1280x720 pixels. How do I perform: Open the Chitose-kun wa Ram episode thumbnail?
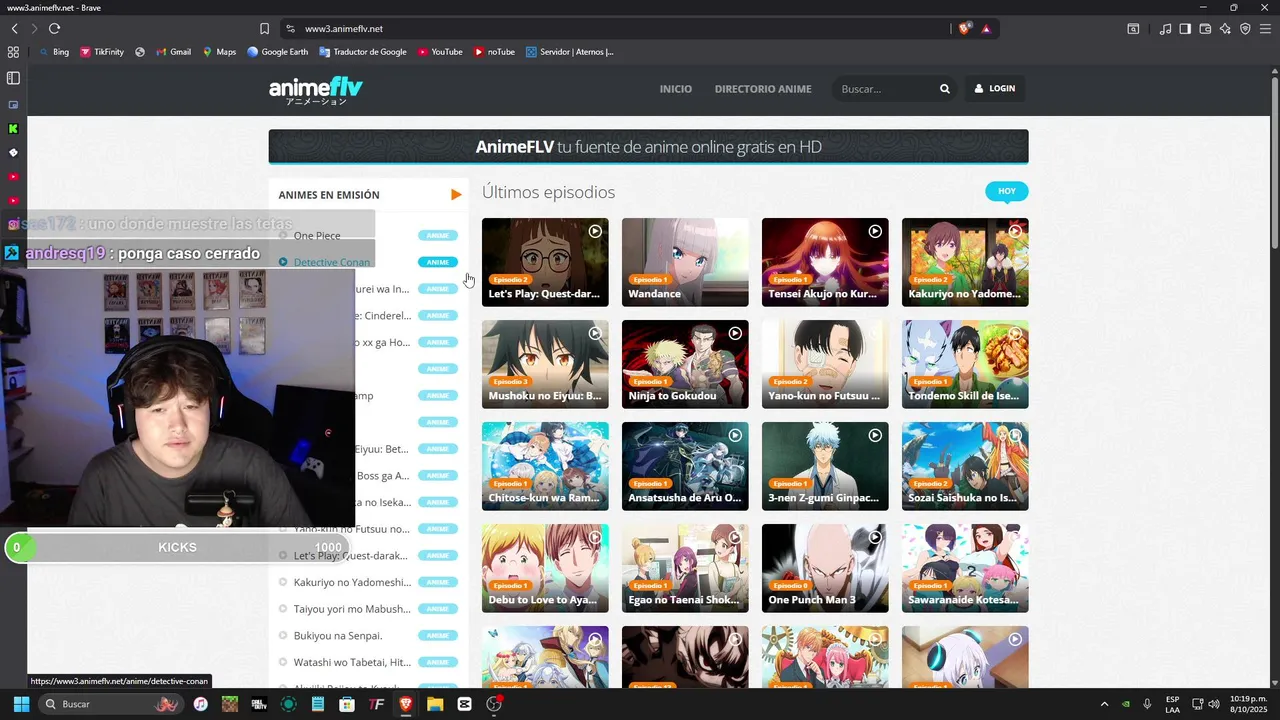pyautogui.click(x=545, y=466)
